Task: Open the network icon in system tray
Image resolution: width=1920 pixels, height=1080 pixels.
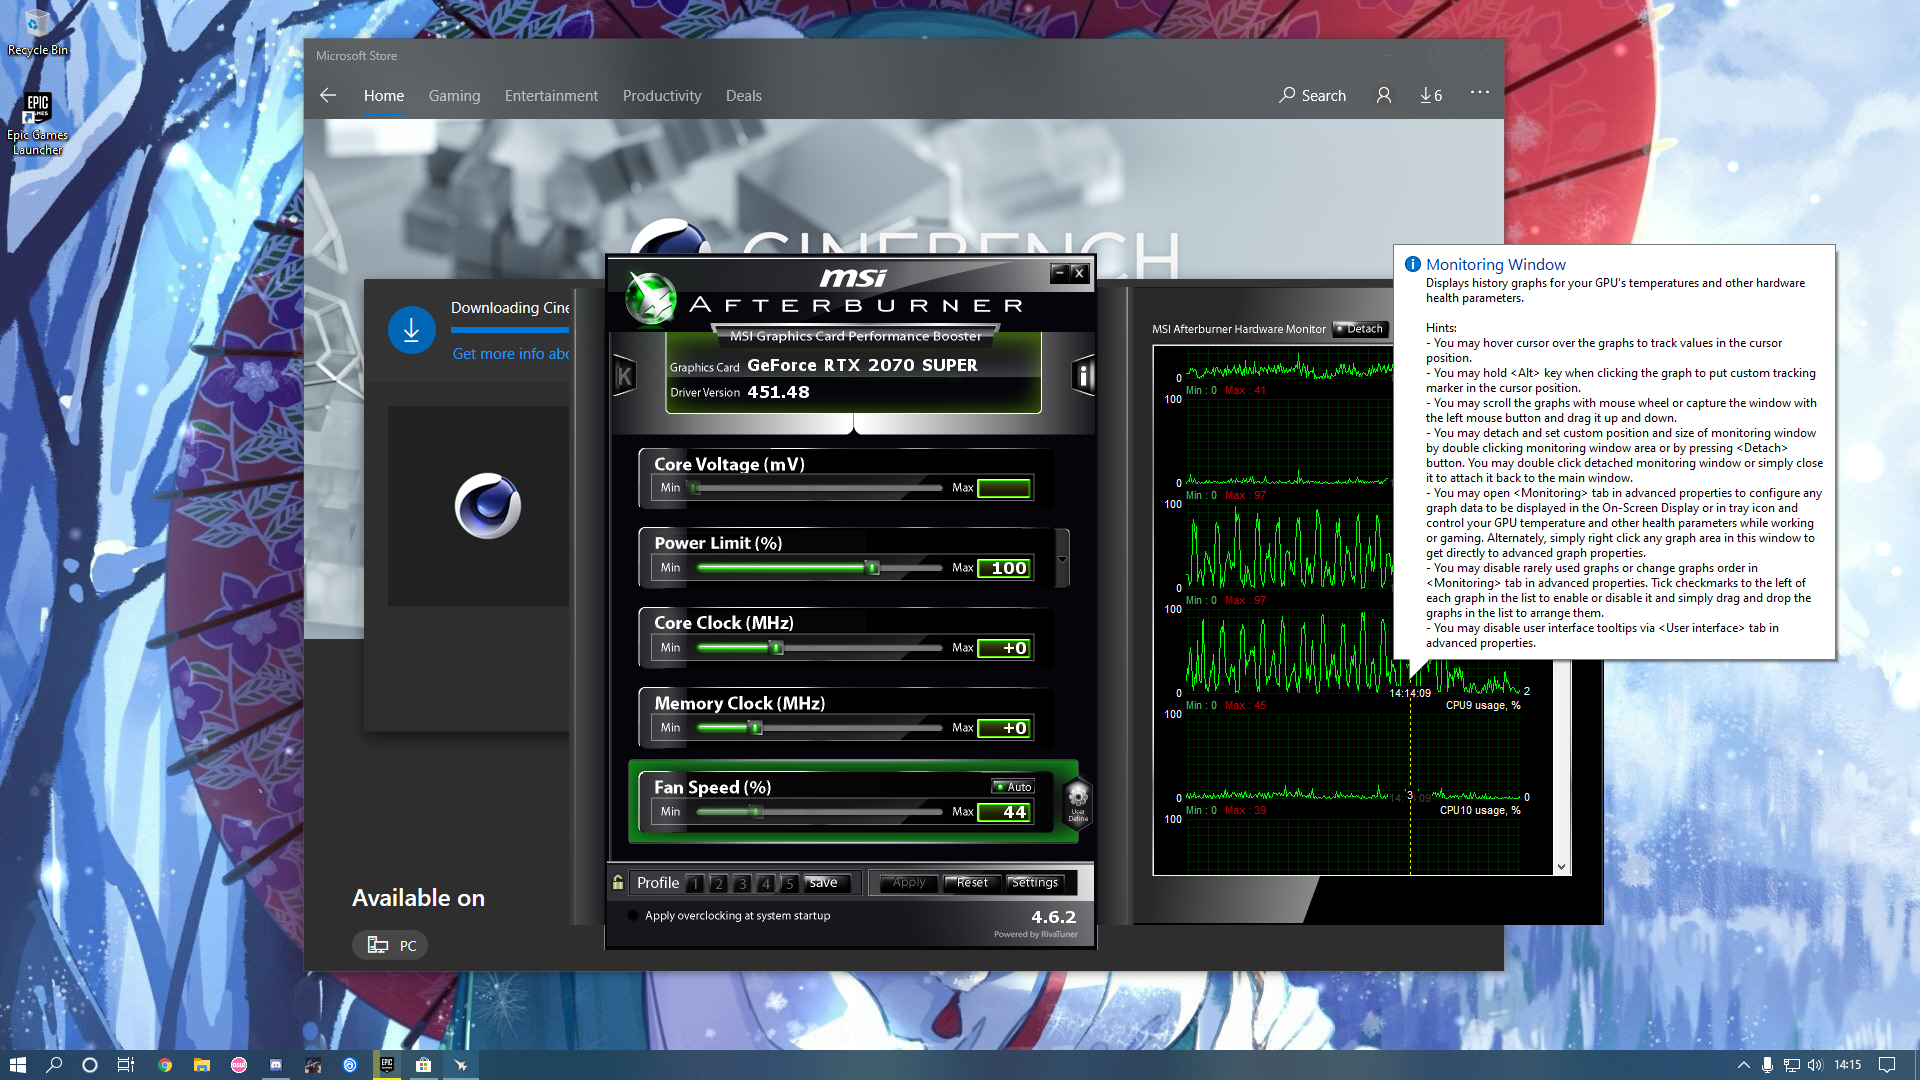Action: coord(1791,1065)
